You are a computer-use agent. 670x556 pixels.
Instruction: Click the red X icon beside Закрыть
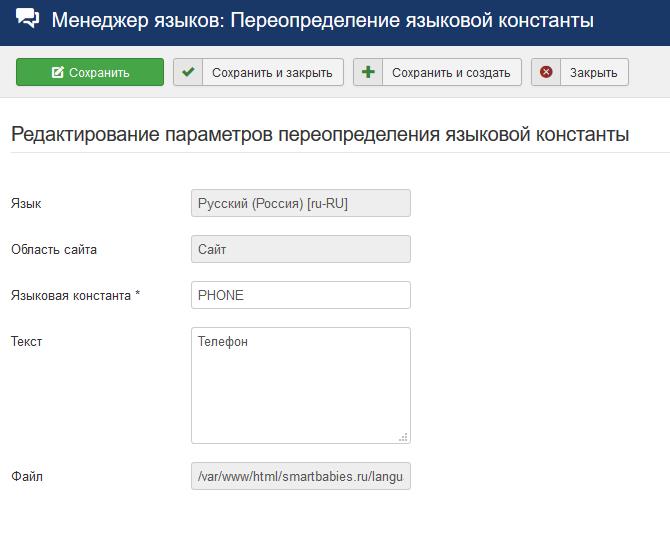pyautogui.click(x=546, y=72)
